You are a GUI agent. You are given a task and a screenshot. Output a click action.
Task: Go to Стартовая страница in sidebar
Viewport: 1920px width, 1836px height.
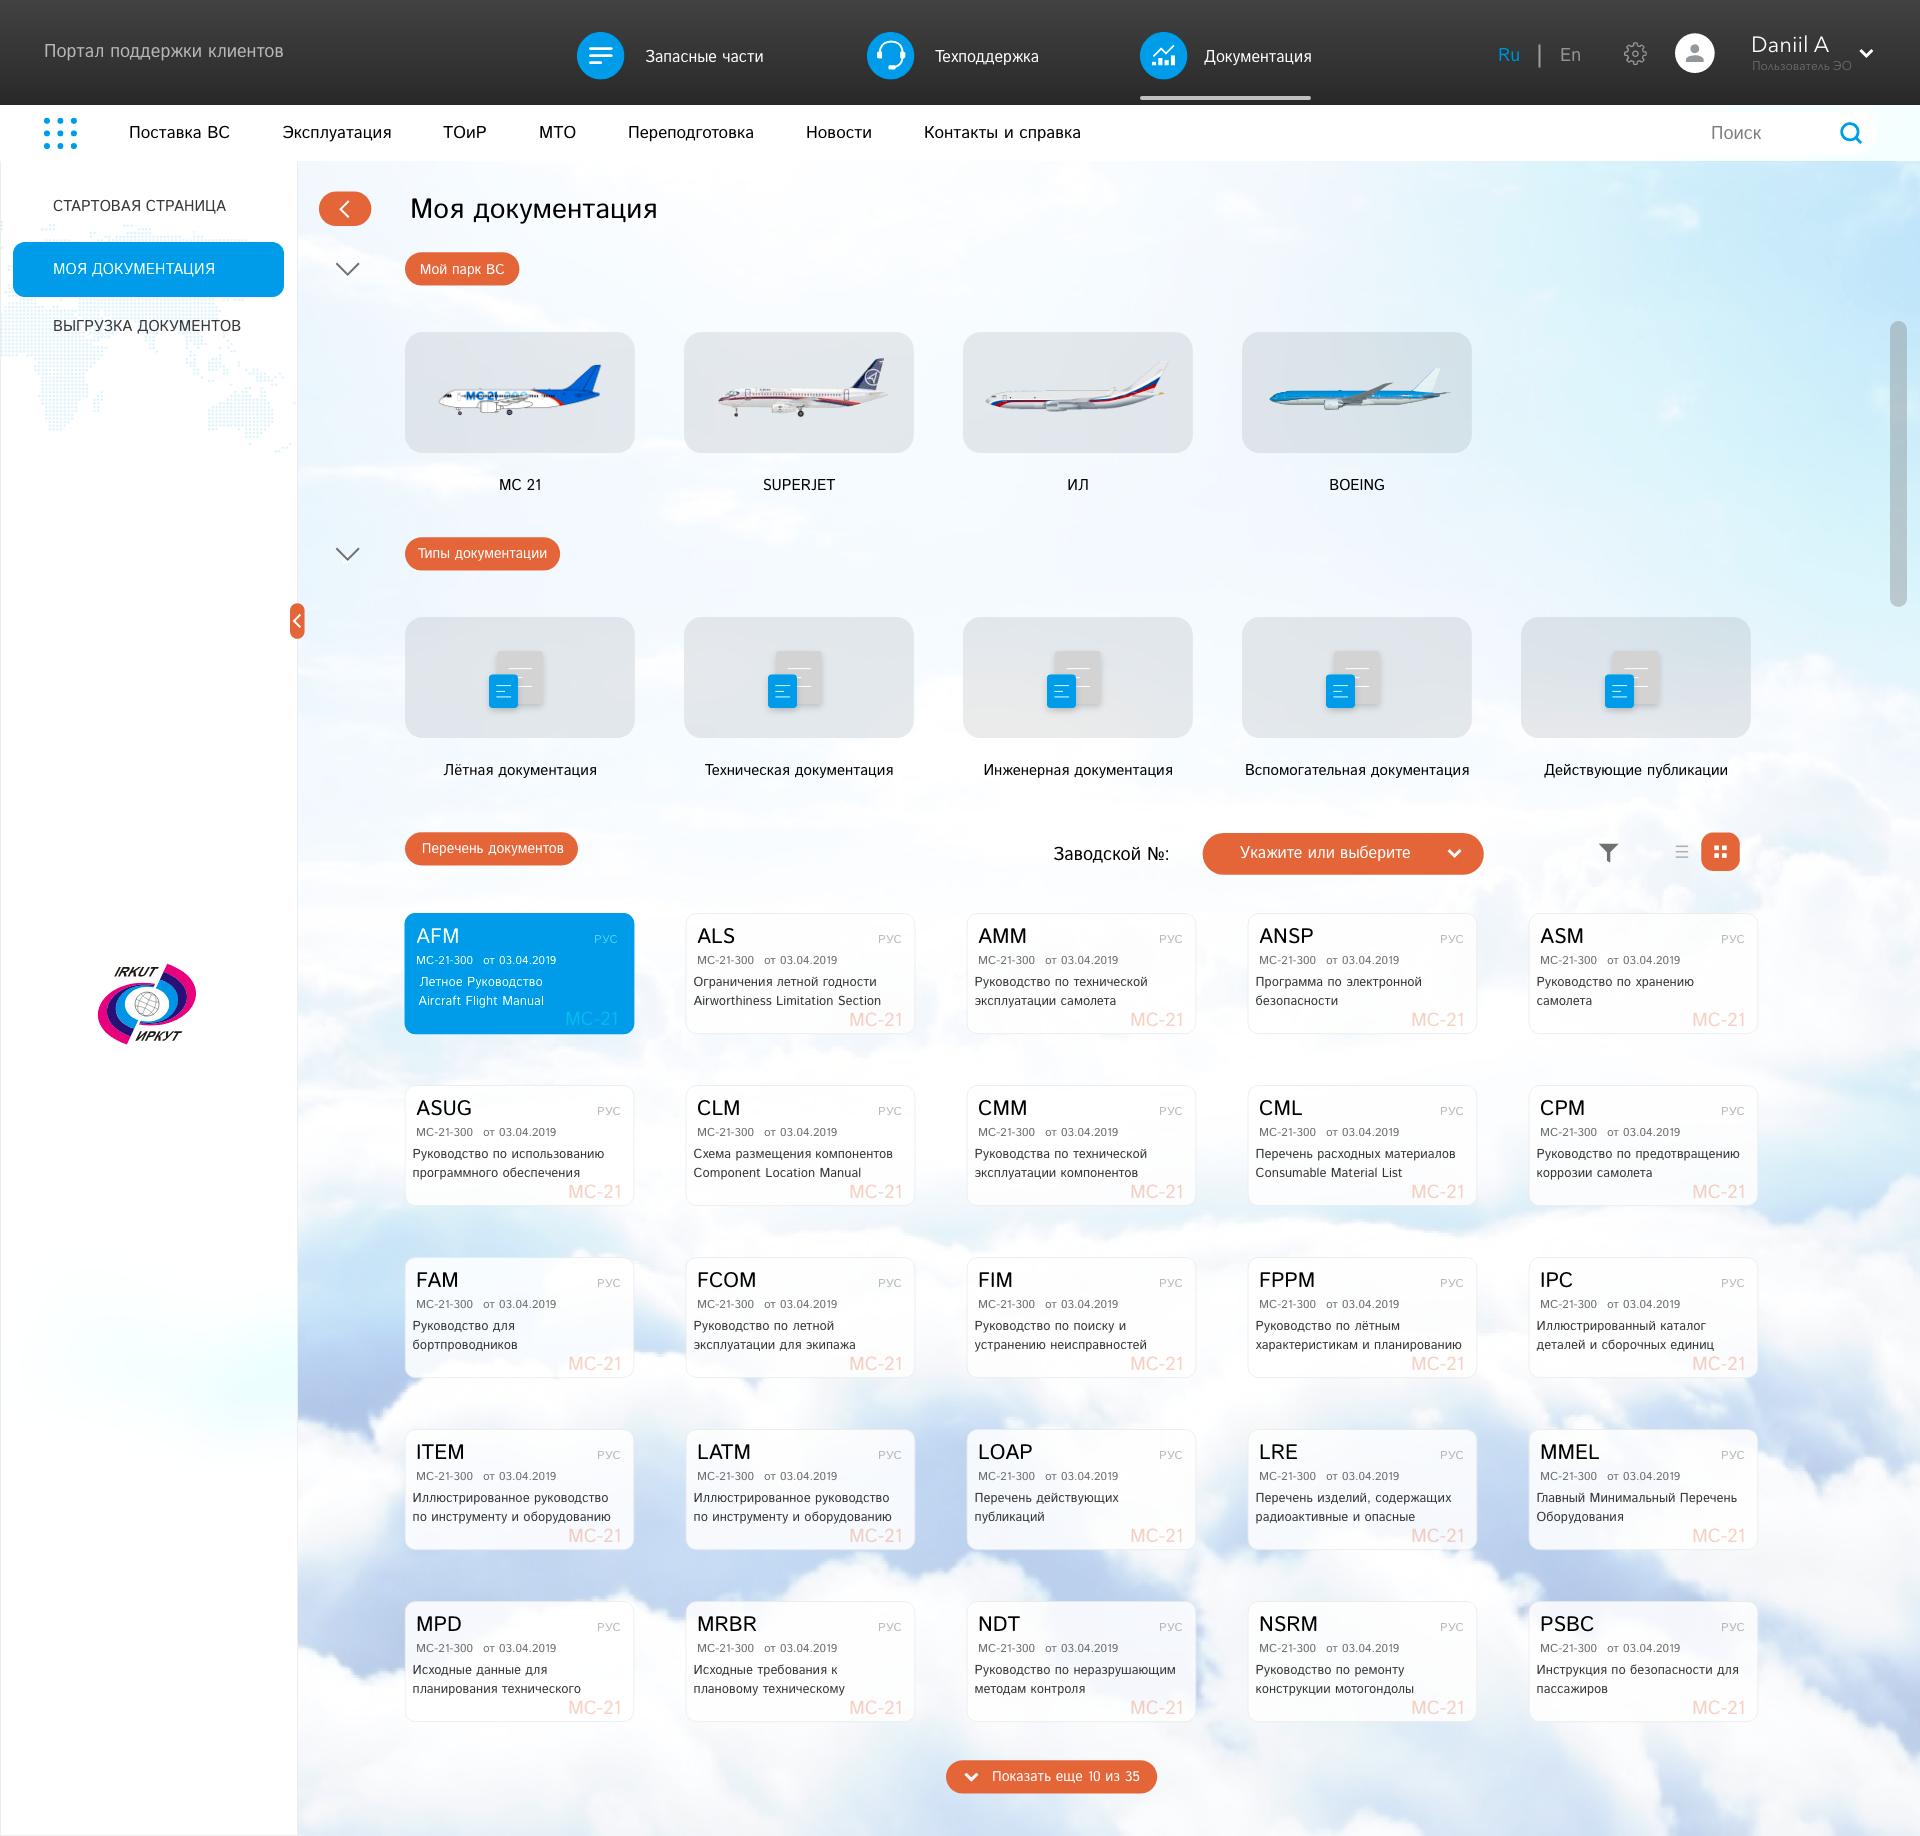coord(140,206)
